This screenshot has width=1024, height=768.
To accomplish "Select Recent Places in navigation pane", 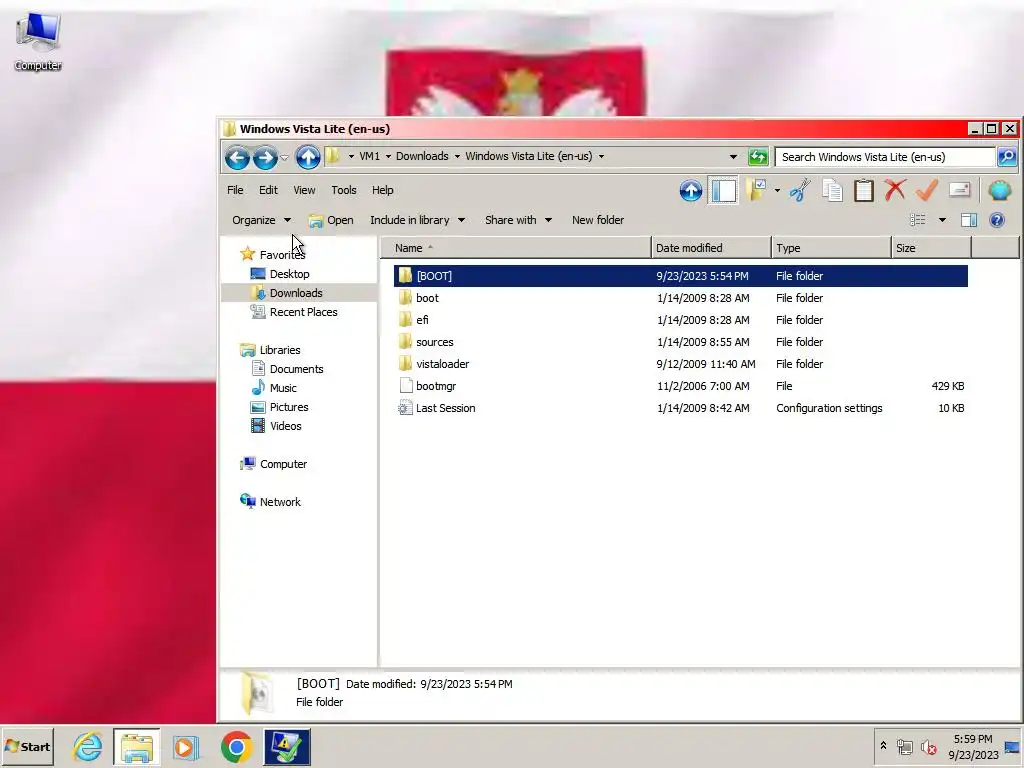I will pos(303,312).
